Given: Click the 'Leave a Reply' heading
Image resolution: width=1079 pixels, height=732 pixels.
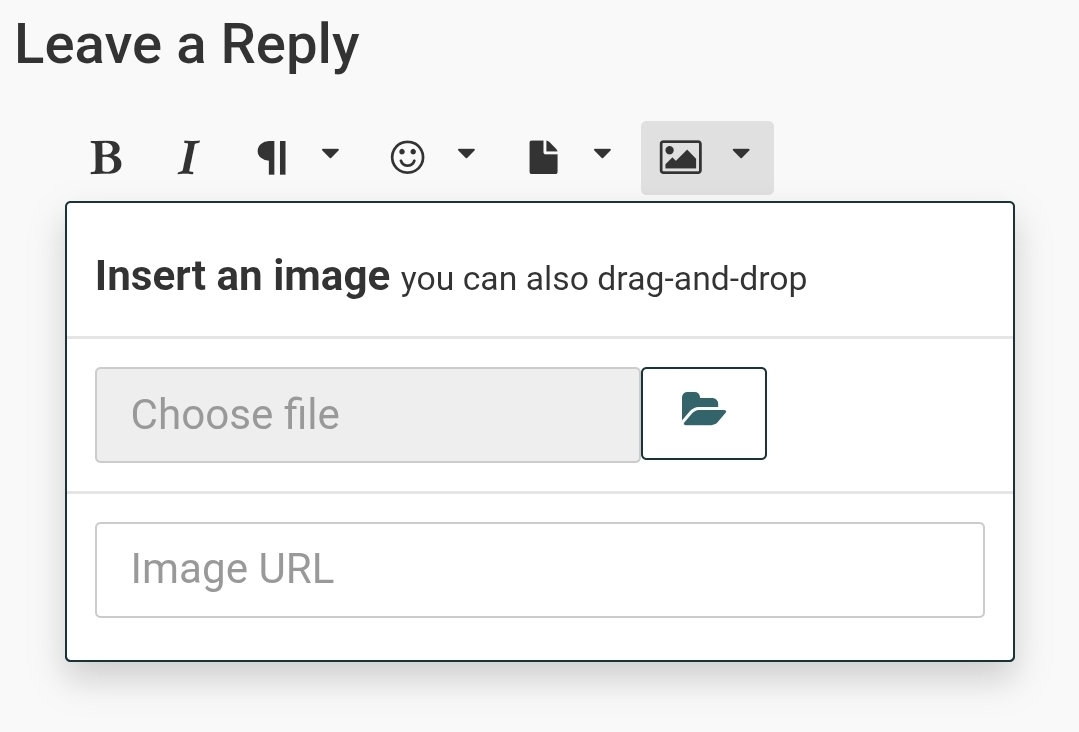Looking at the screenshot, I should coord(187,45).
